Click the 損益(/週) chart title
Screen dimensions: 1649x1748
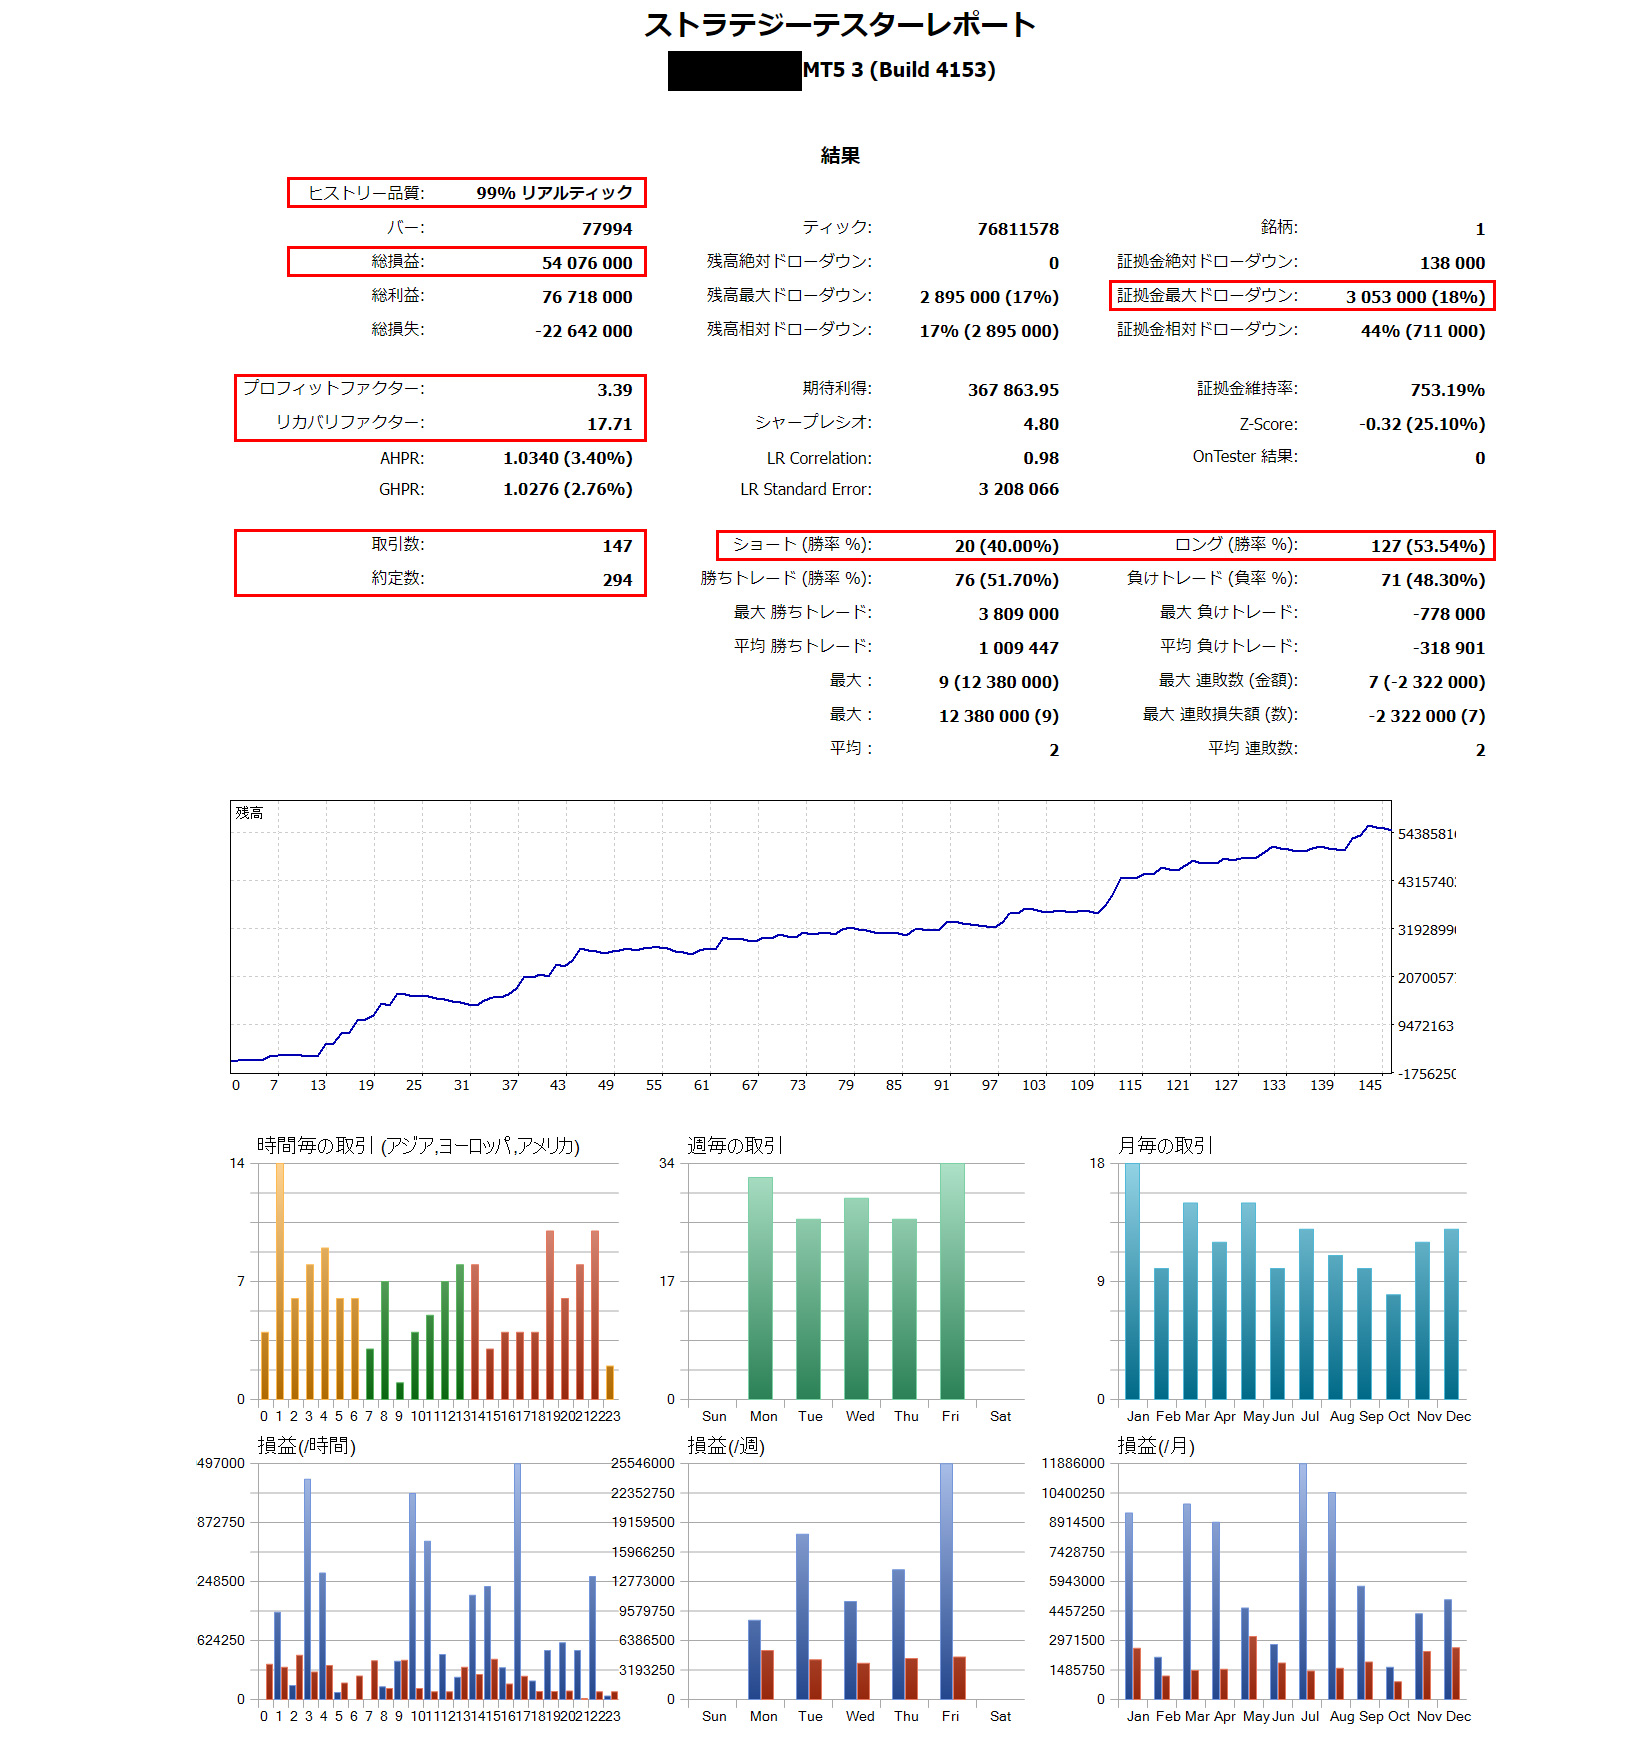(x=726, y=1446)
